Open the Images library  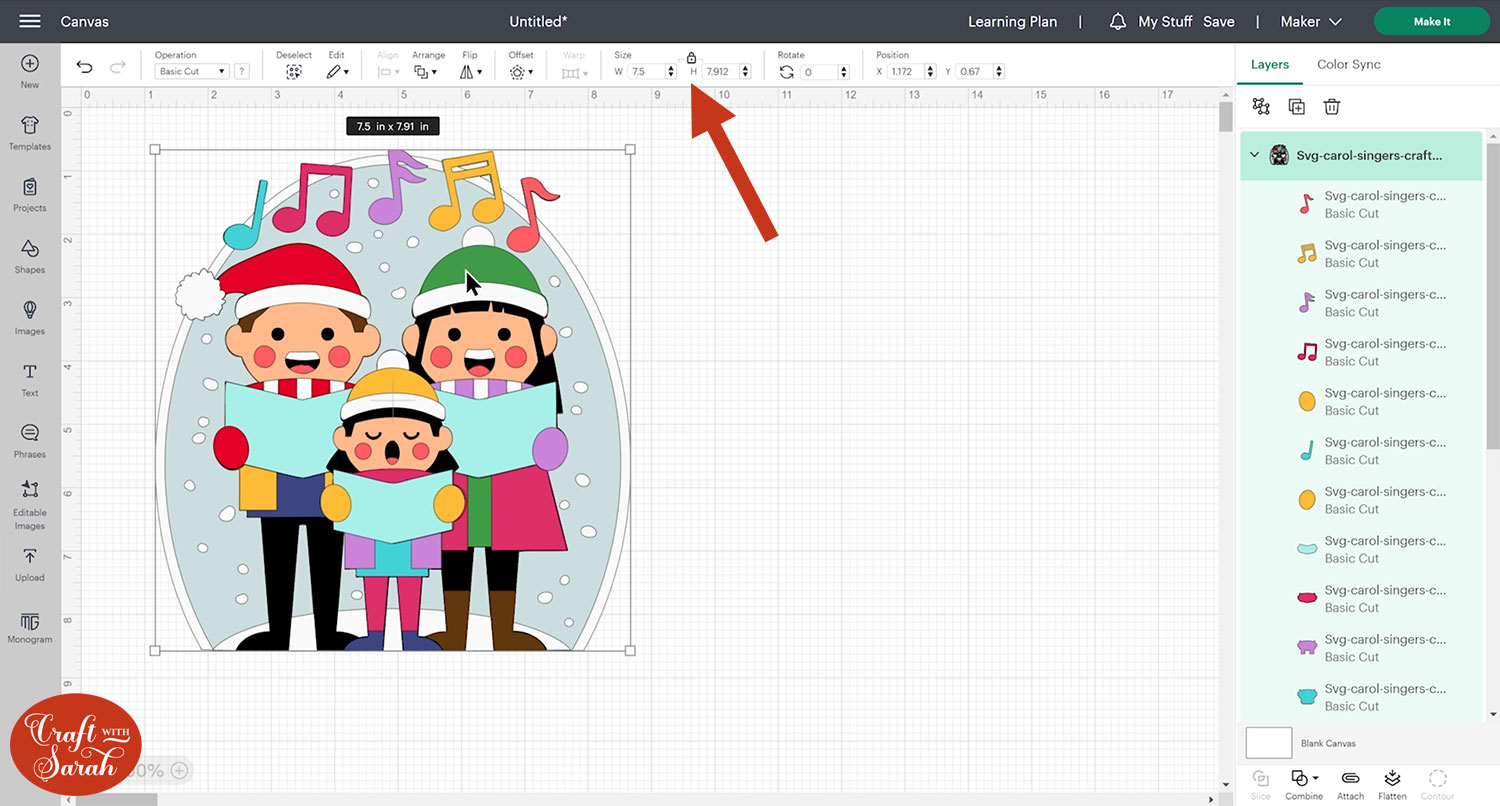pos(29,317)
